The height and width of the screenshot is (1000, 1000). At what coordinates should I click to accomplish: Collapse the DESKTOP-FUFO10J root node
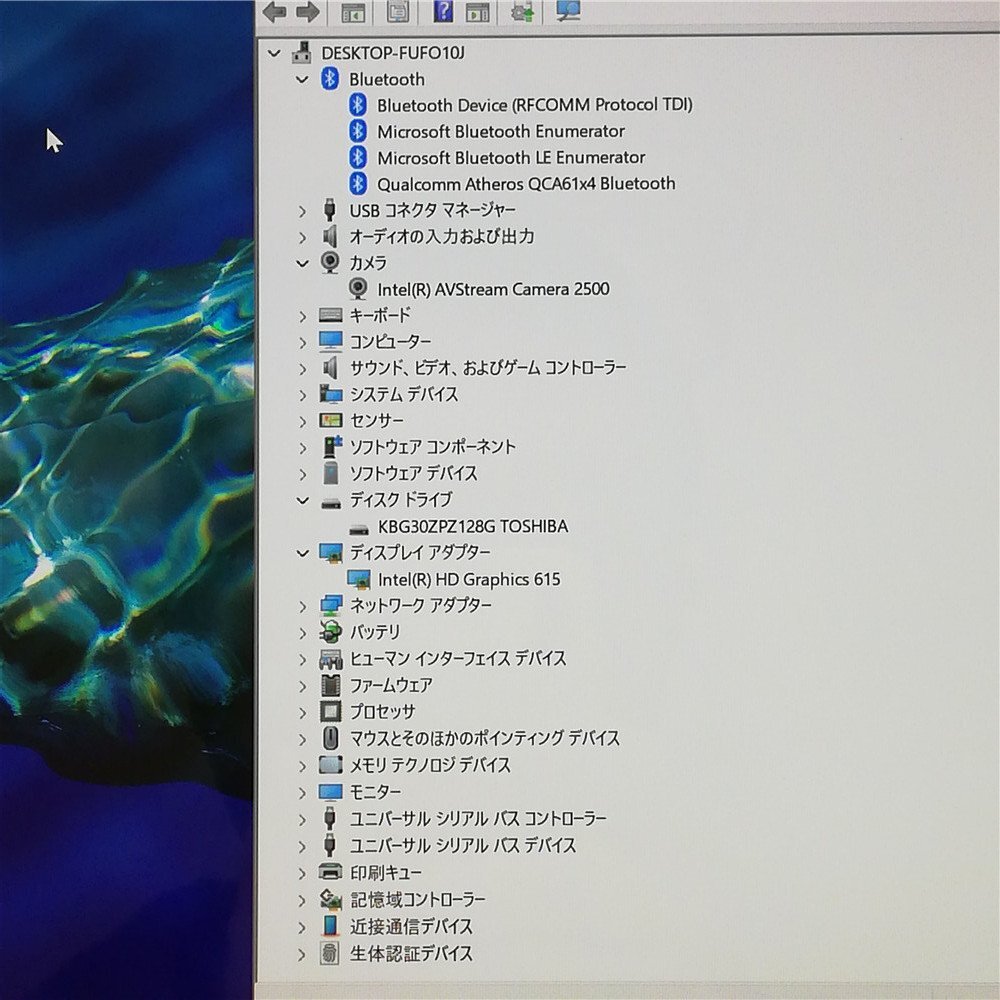pyautogui.click(x=274, y=53)
